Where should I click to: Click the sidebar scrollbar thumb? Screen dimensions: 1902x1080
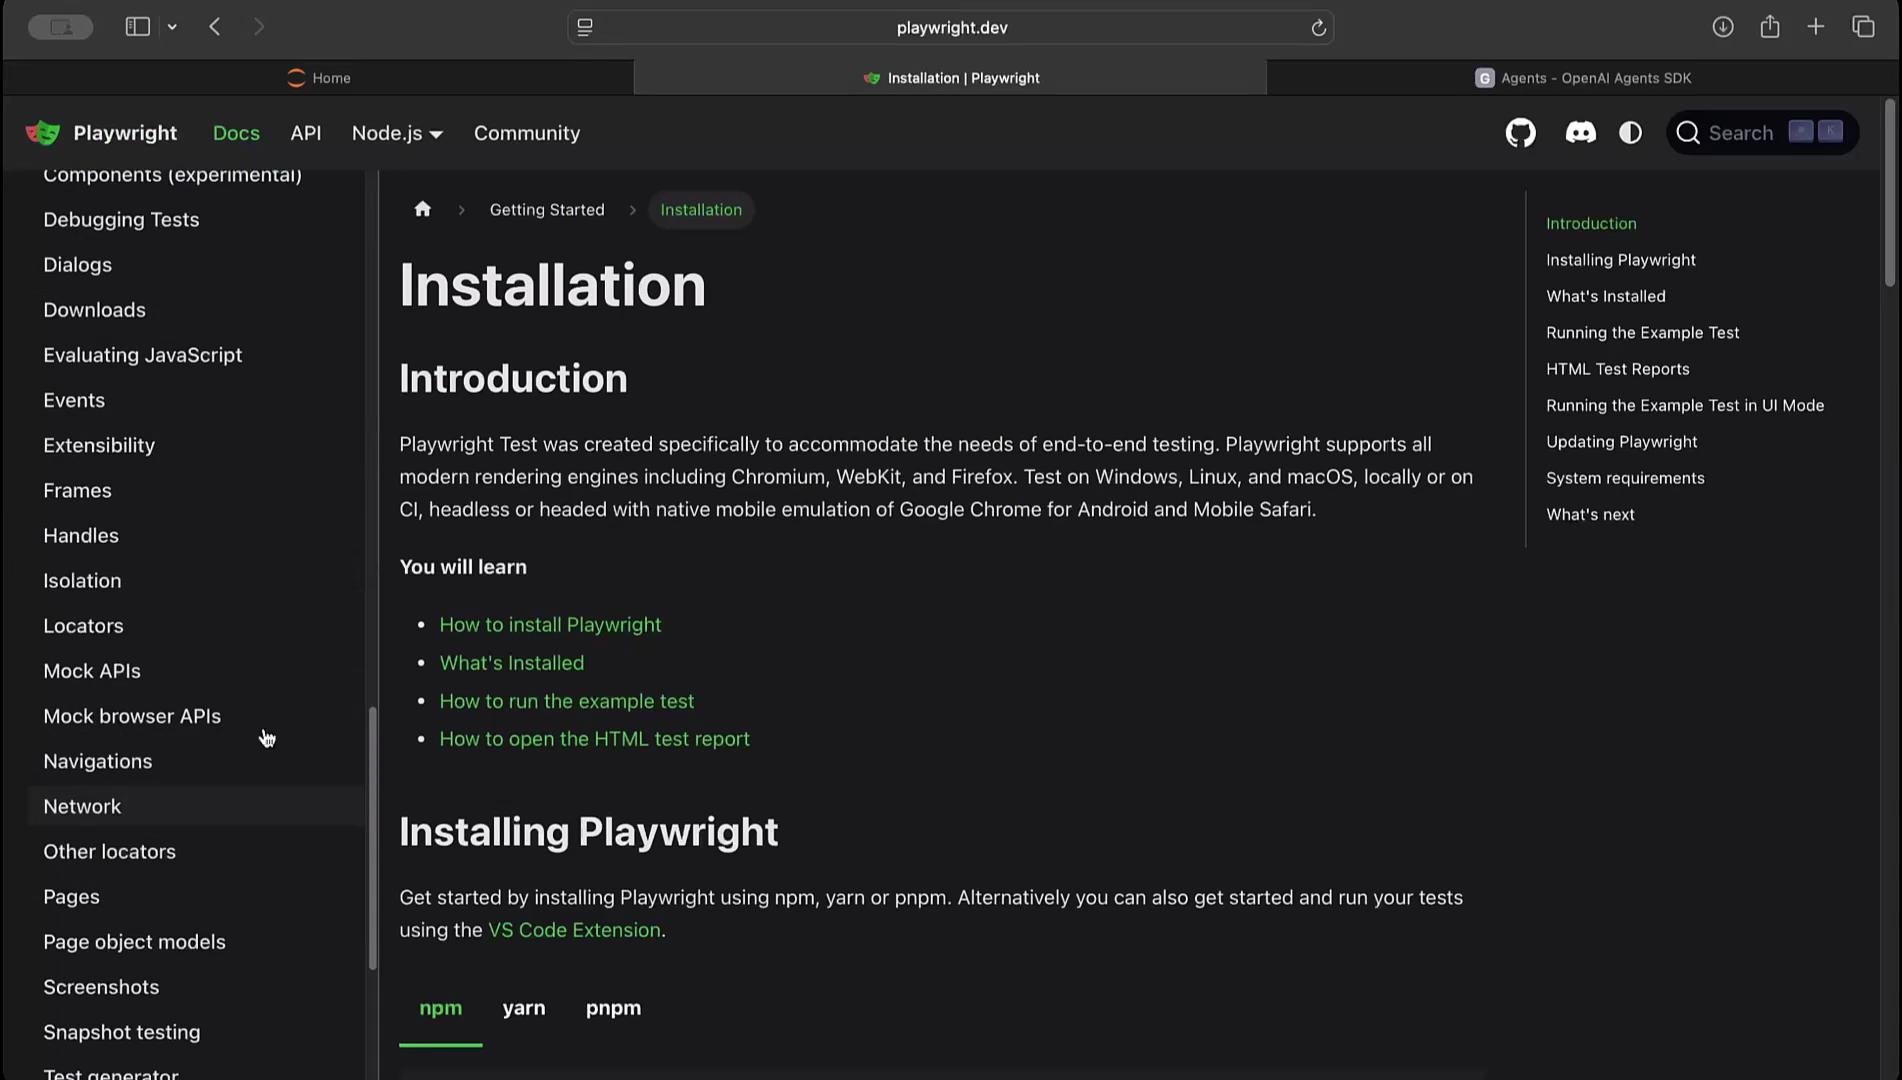point(372,838)
